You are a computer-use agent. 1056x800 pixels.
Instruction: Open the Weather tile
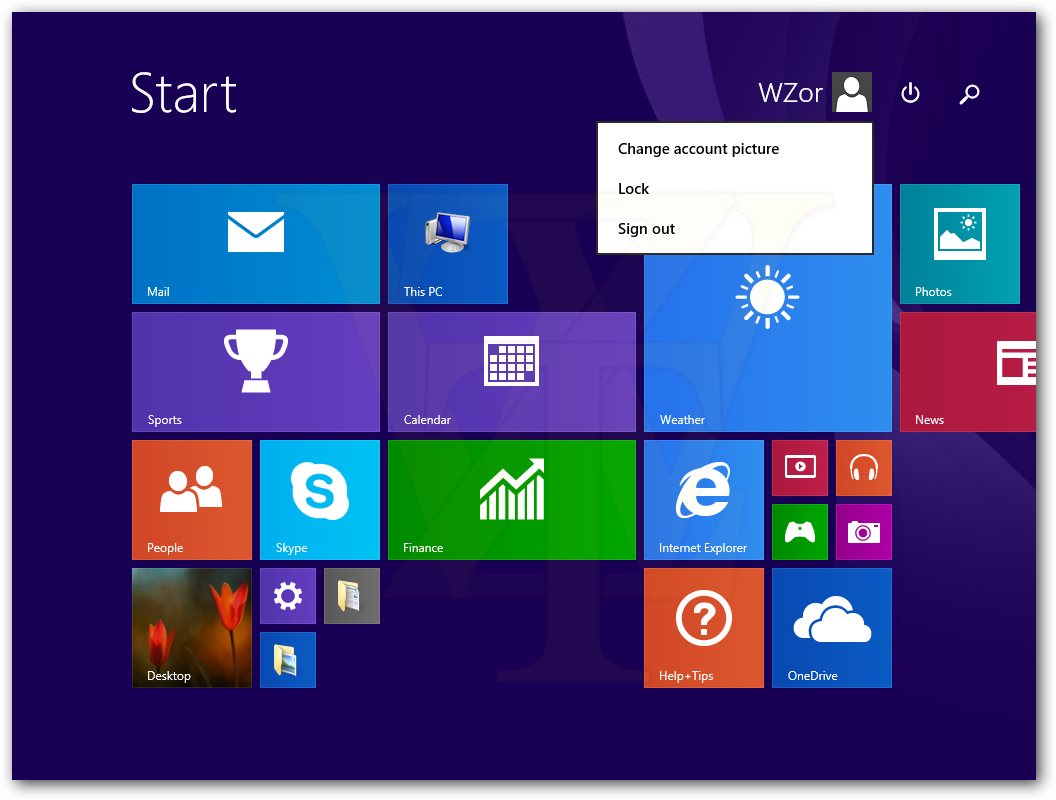coord(768,343)
